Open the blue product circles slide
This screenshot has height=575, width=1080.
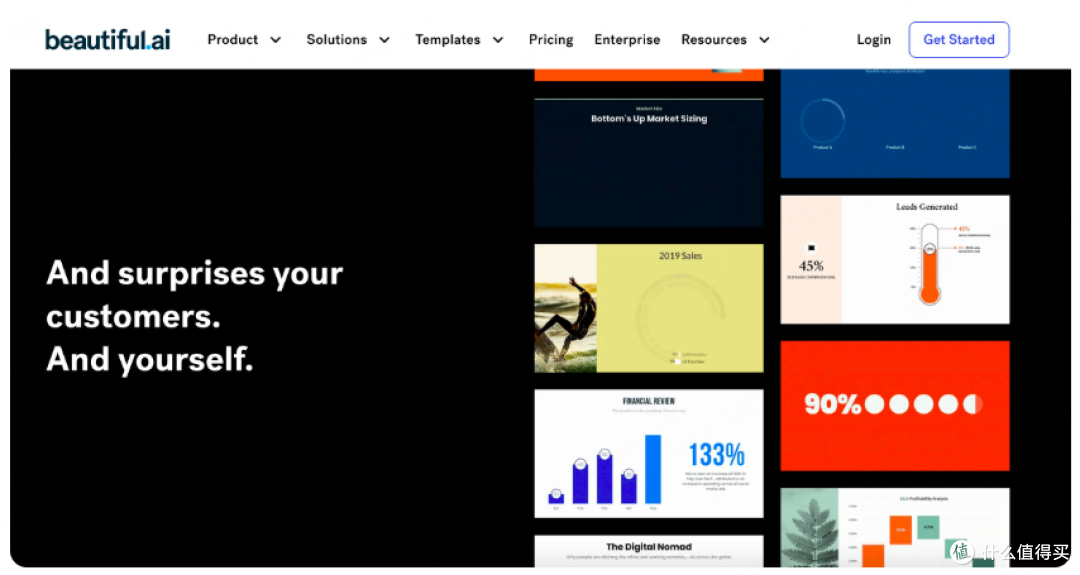coord(895,123)
